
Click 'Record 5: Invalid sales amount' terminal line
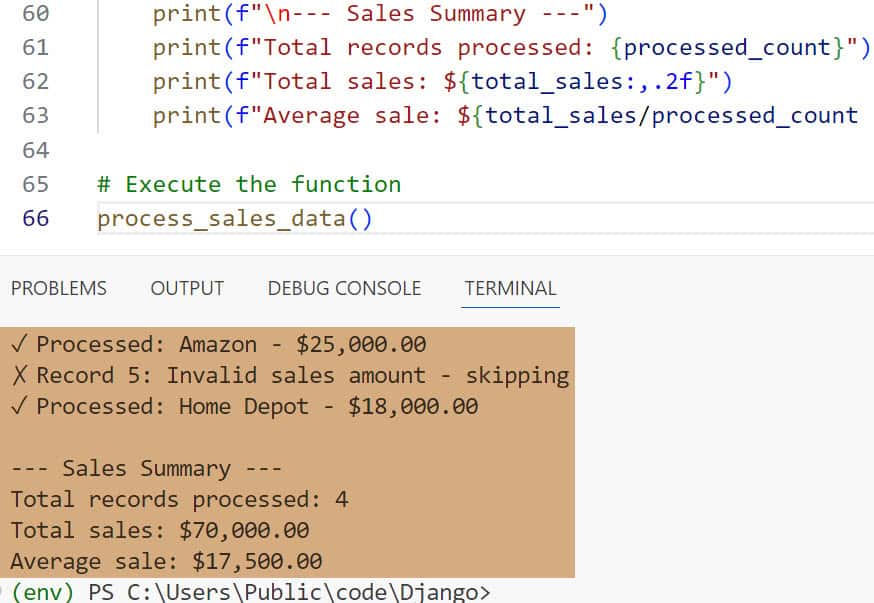290,376
